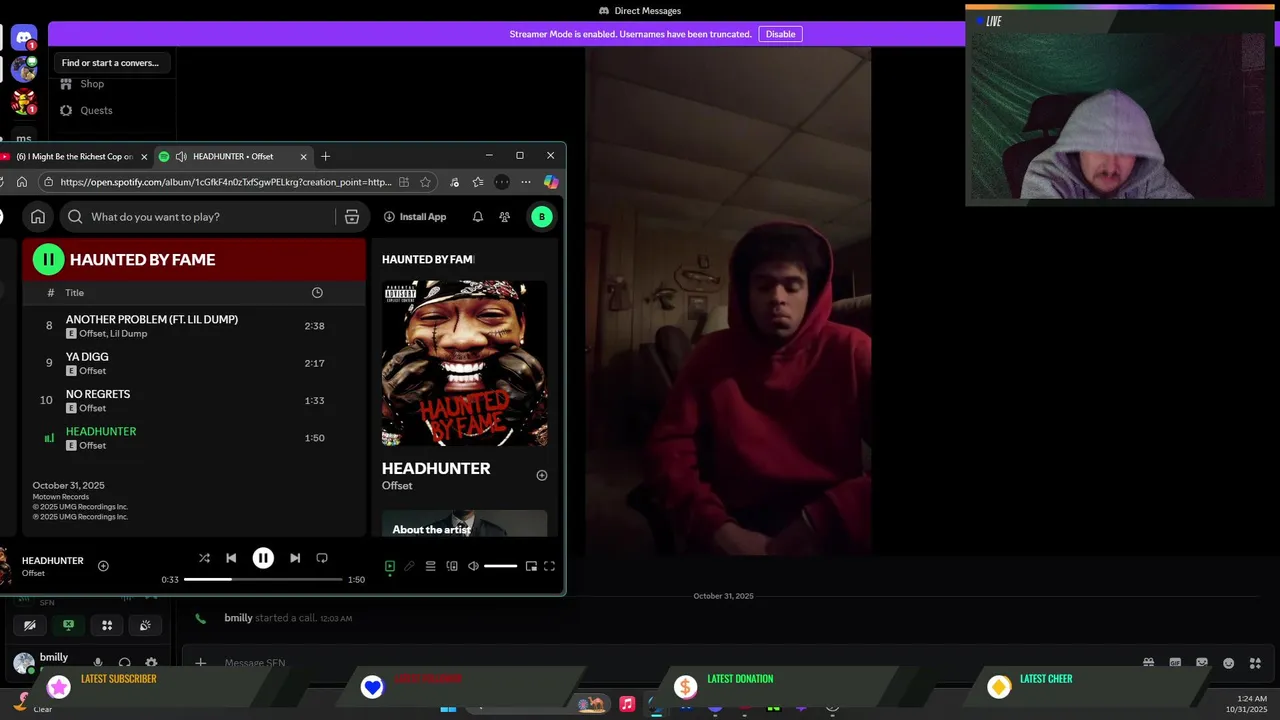Open browser Favorites list icon
The width and height of the screenshot is (1280, 720).
tap(478, 182)
